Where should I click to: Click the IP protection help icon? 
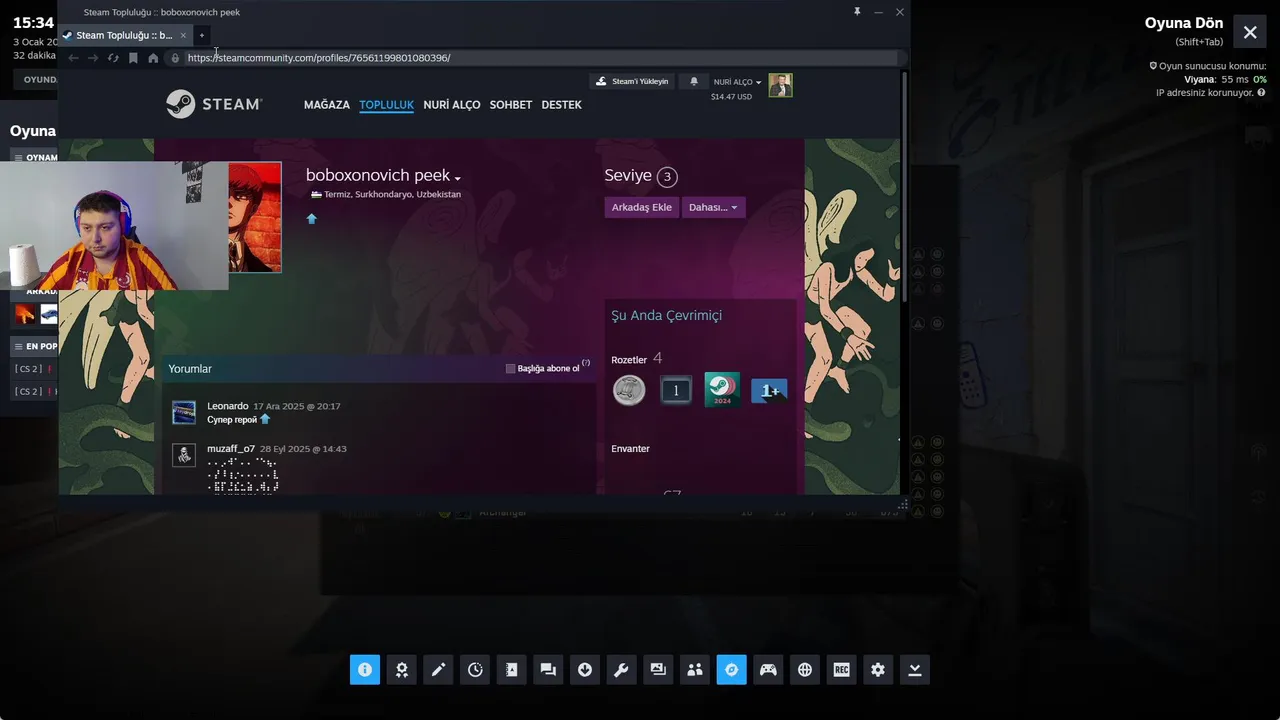(x=1262, y=93)
